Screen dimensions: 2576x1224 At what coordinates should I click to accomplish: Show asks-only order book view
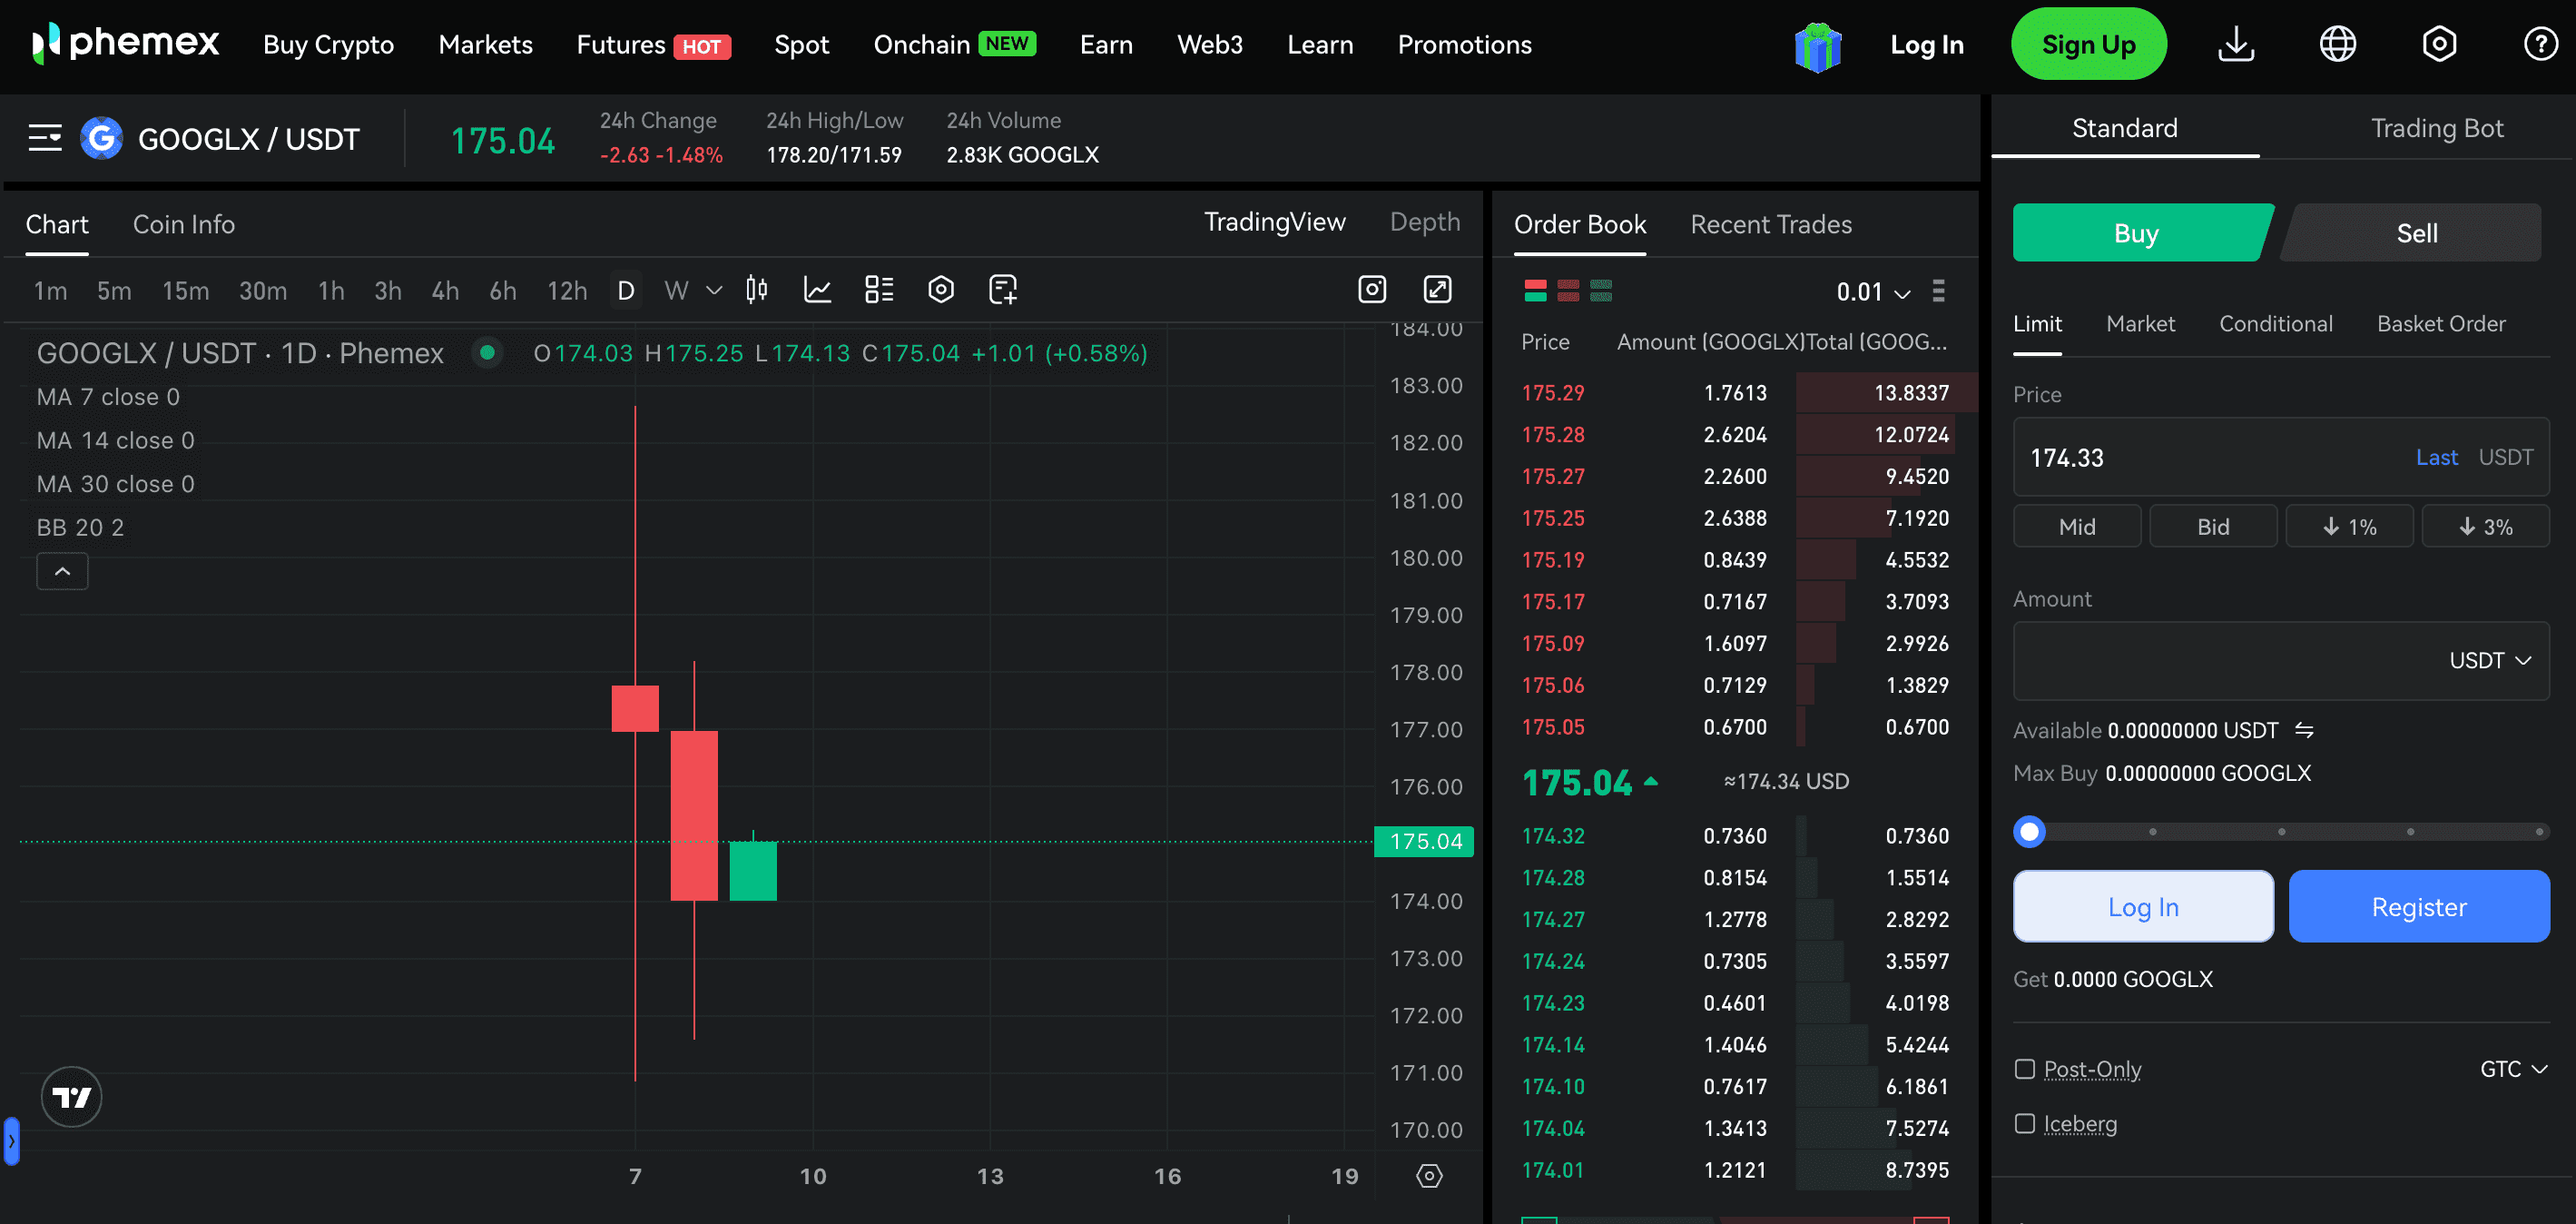tap(1568, 291)
